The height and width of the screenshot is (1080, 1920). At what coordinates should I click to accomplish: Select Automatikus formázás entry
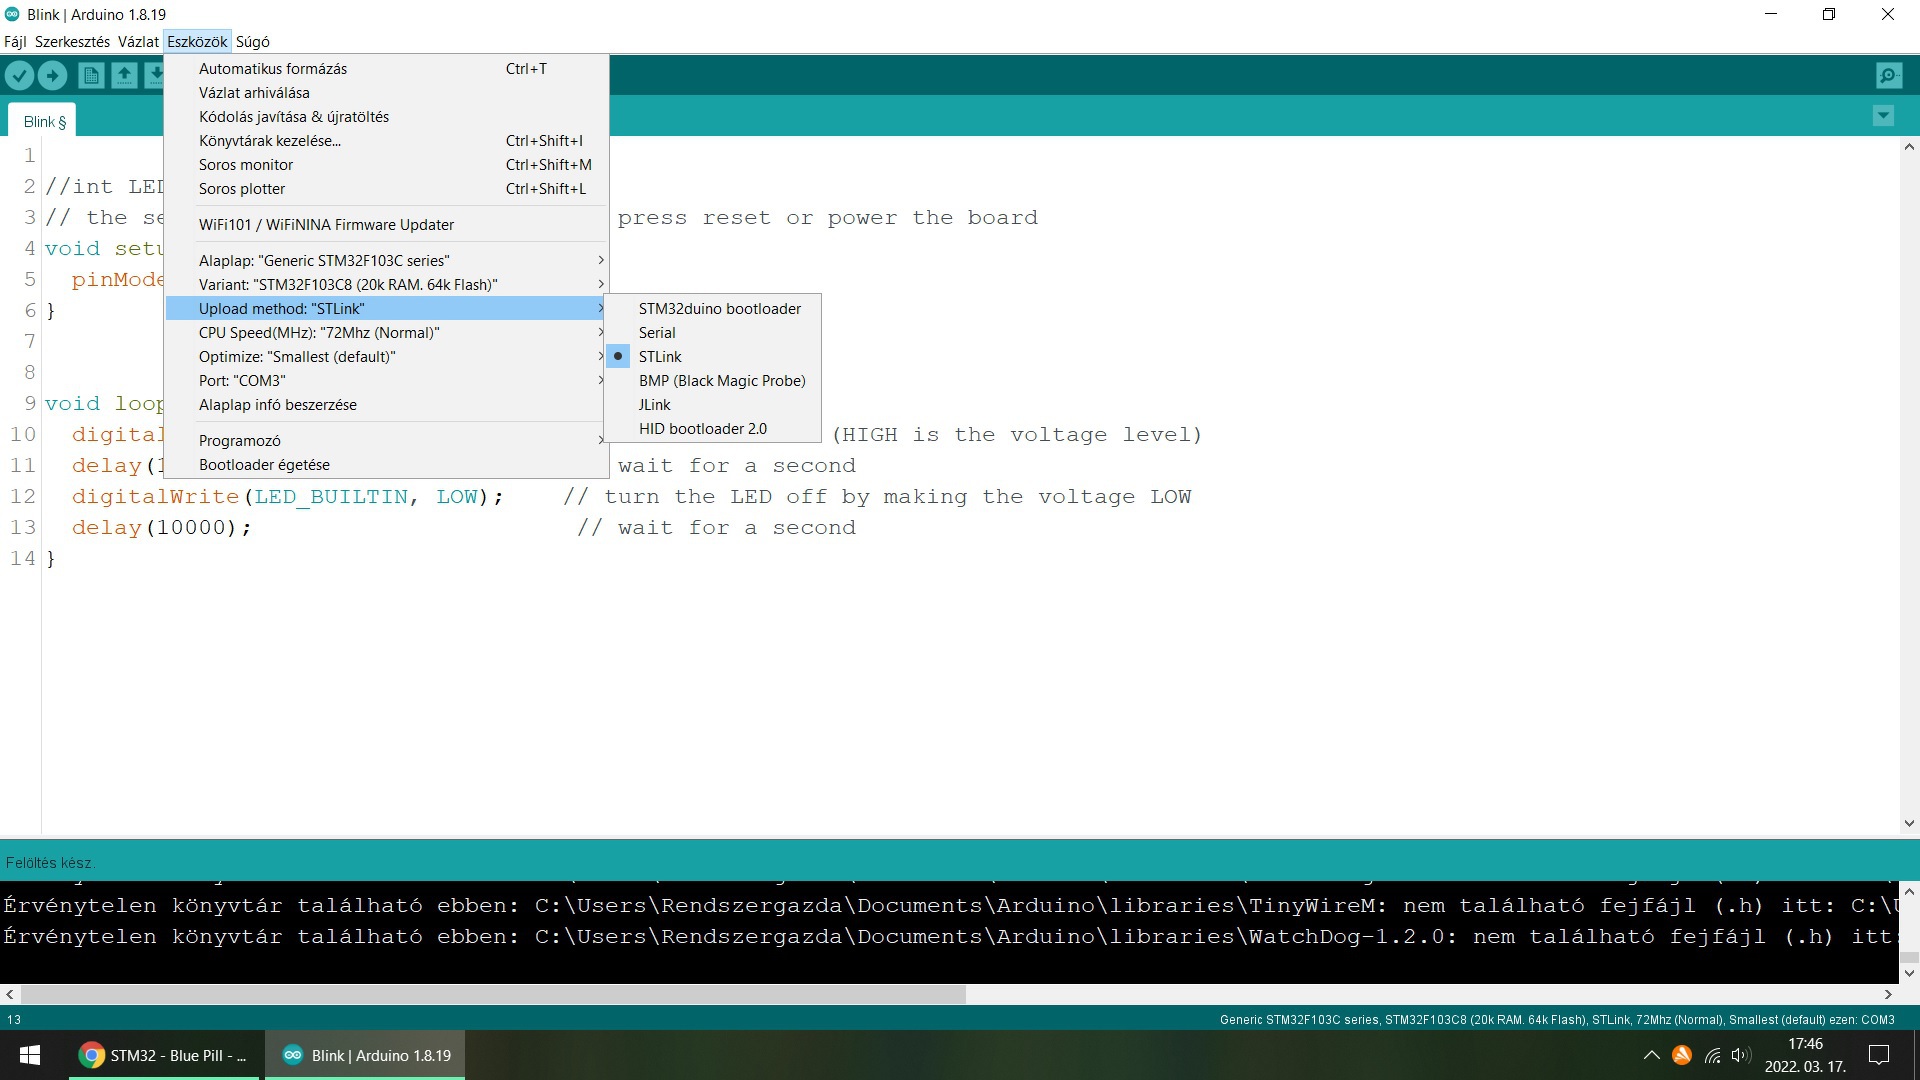click(x=273, y=69)
